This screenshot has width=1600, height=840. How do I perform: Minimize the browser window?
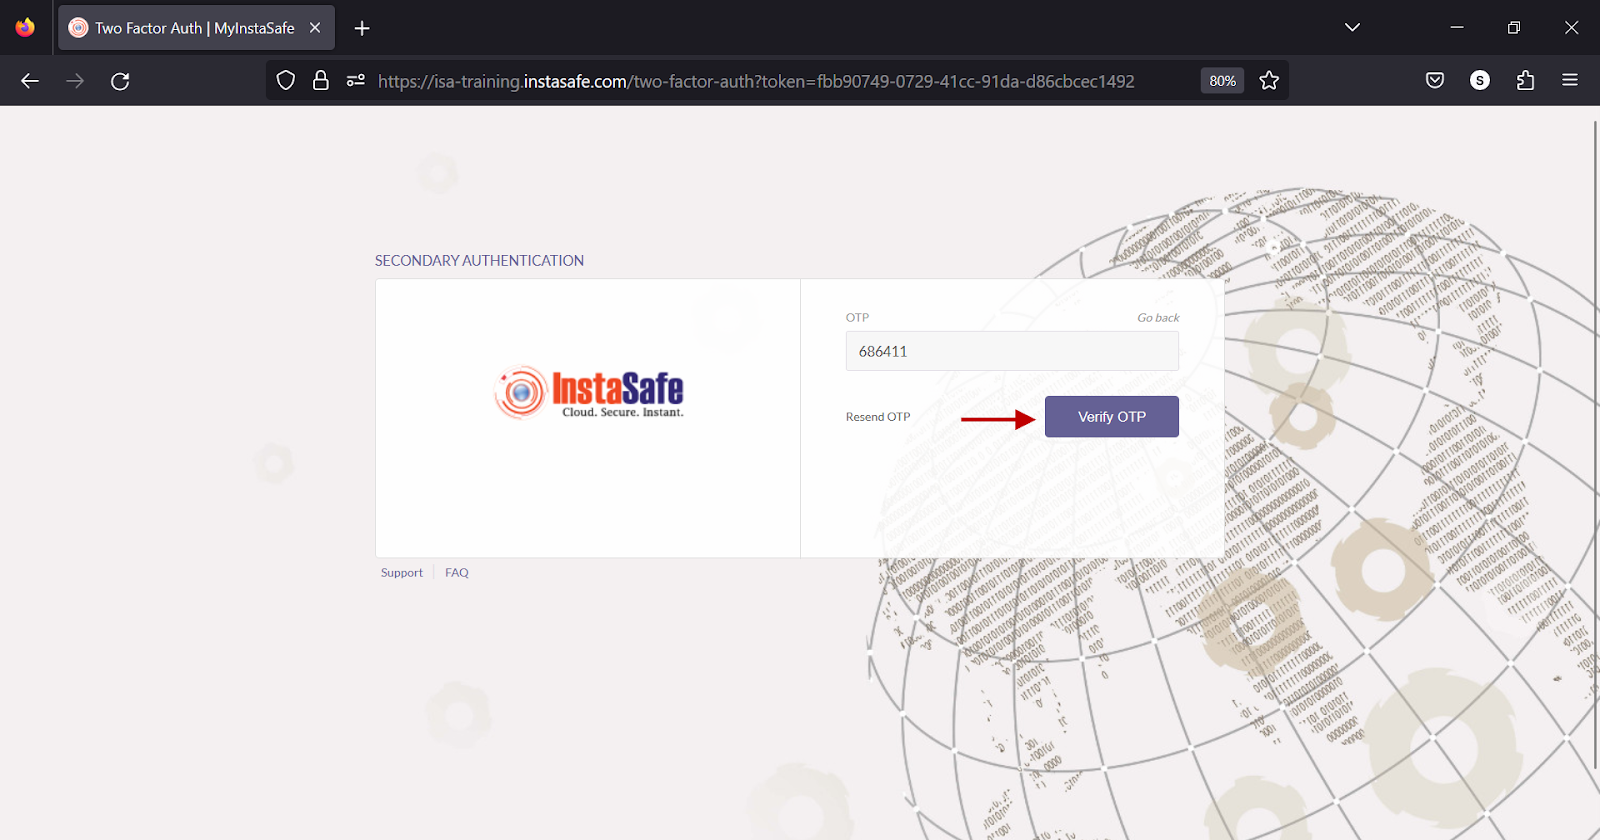(1457, 28)
